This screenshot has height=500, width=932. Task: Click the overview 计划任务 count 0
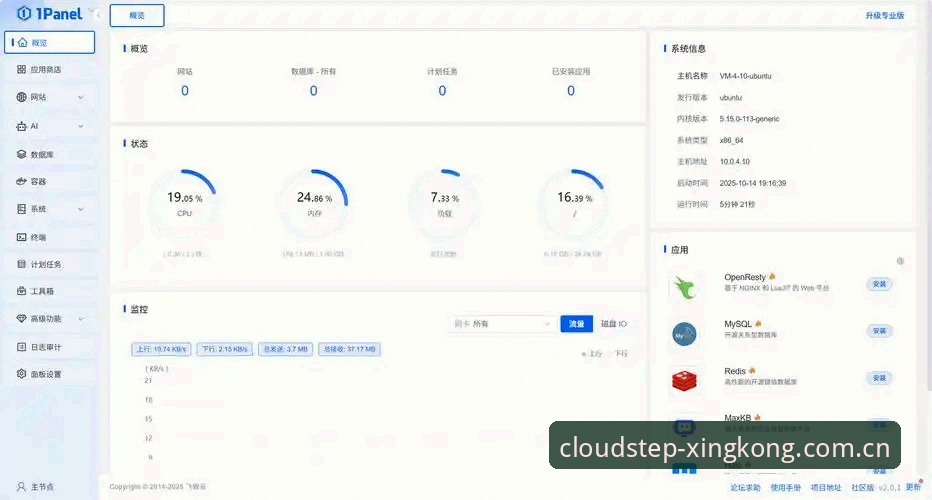pyautogui.click(x=442, y=91)
